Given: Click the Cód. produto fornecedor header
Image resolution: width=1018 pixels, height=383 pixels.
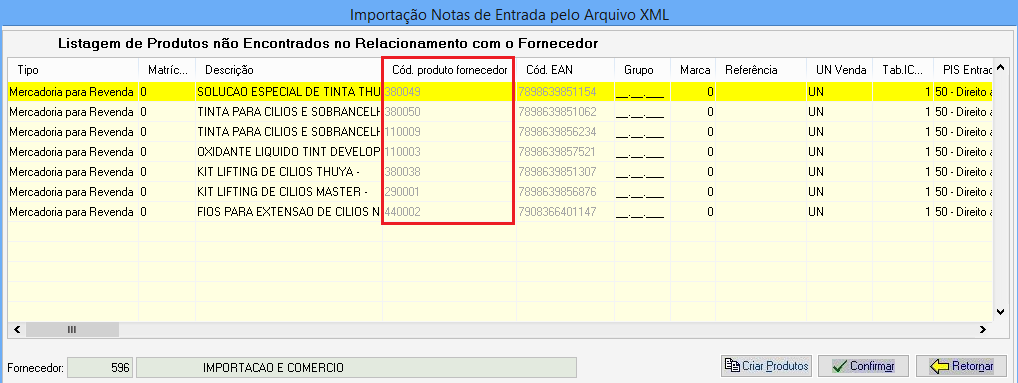Looking at the screenshot, I should click(449, 69).
